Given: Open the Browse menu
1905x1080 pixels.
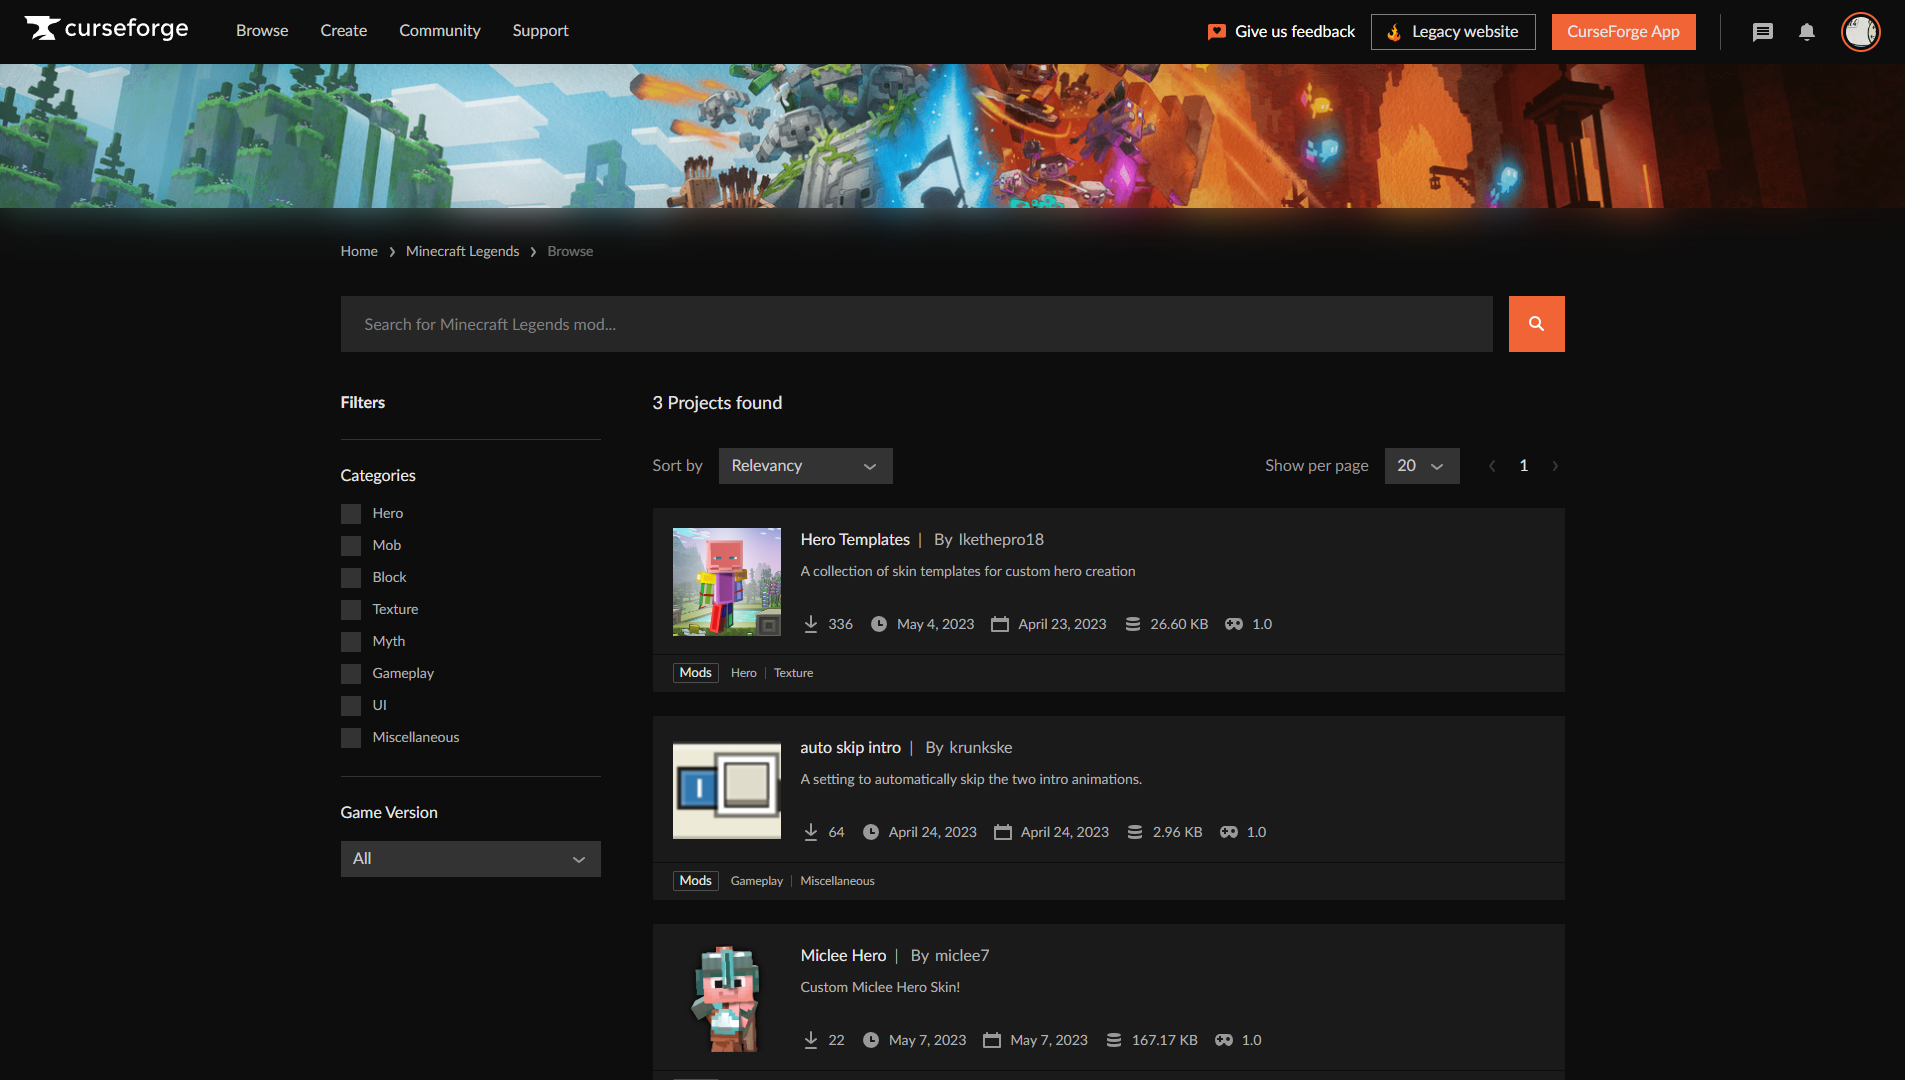Looking at the screenshot, I should point(262,31).
